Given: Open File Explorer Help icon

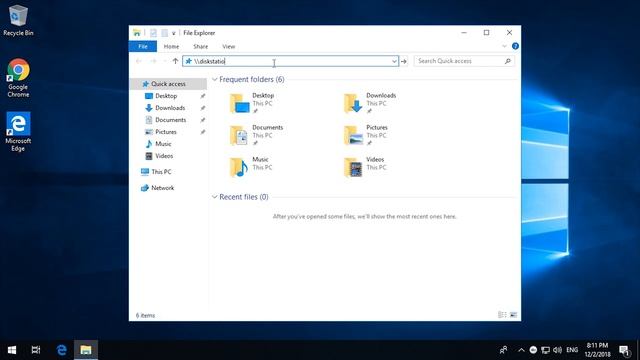Looking at the screenshot, I should (515, 46).
